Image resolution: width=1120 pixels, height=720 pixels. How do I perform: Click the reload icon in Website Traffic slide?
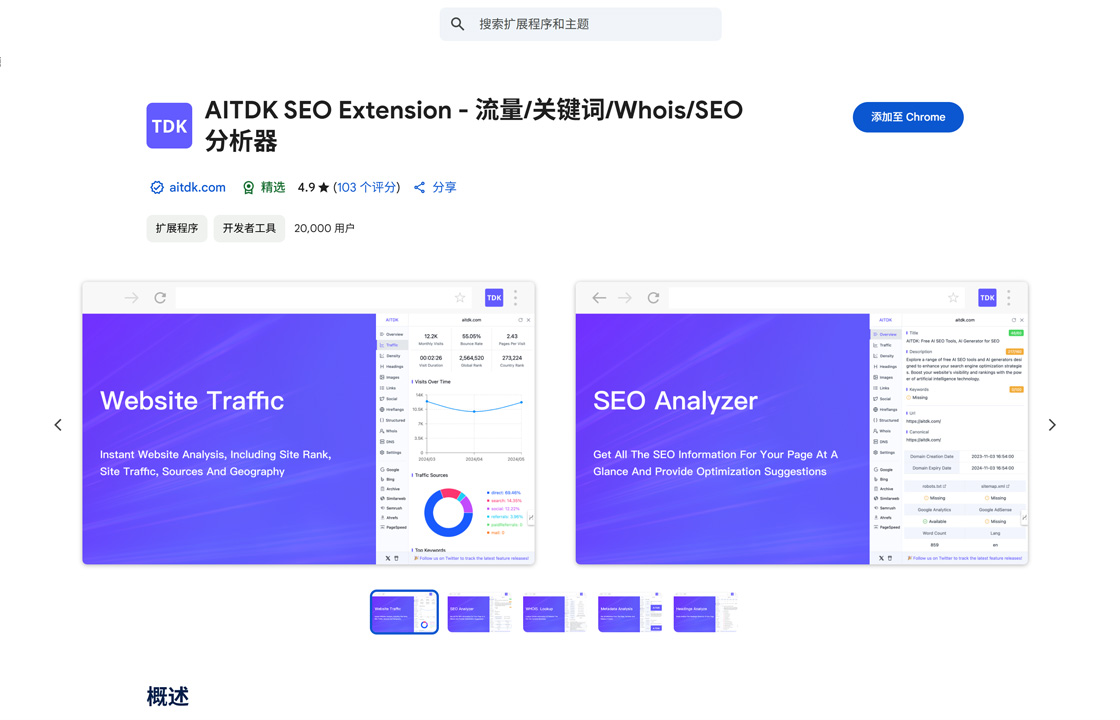[160, 298]
